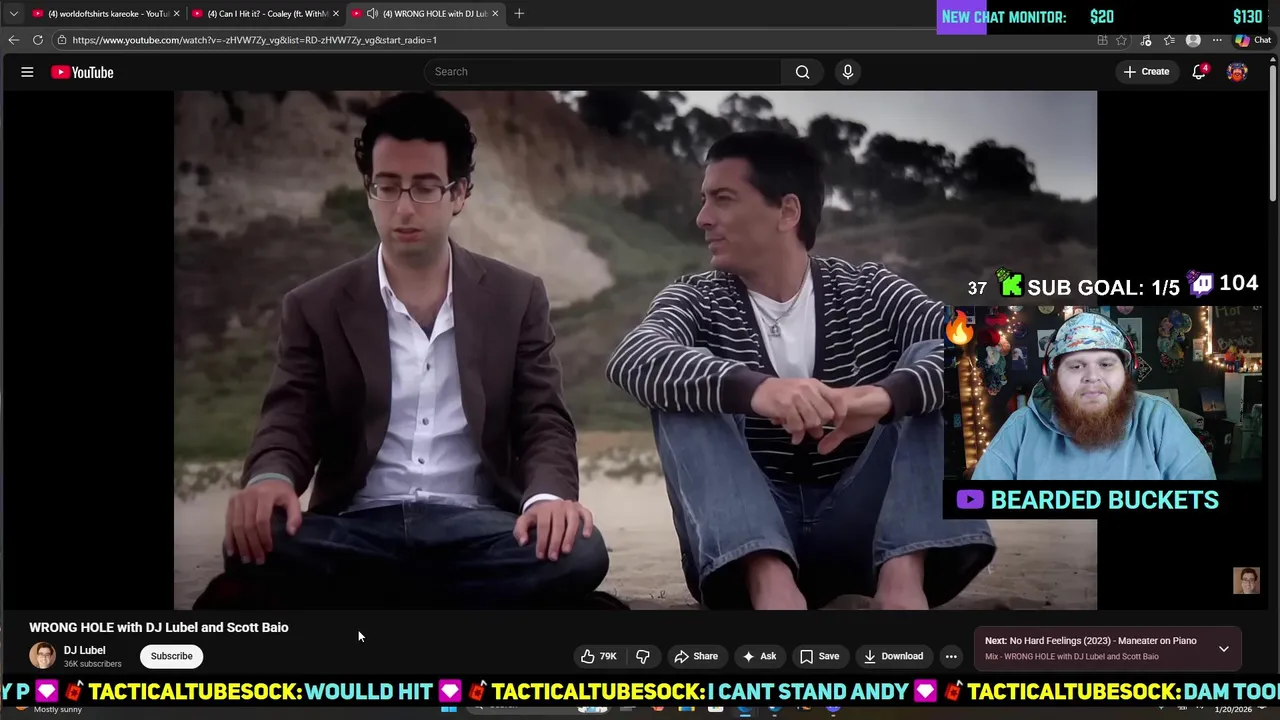Subscribe to DJ Lubel channel
1280x720 pixels.
[x=172, y=656]
